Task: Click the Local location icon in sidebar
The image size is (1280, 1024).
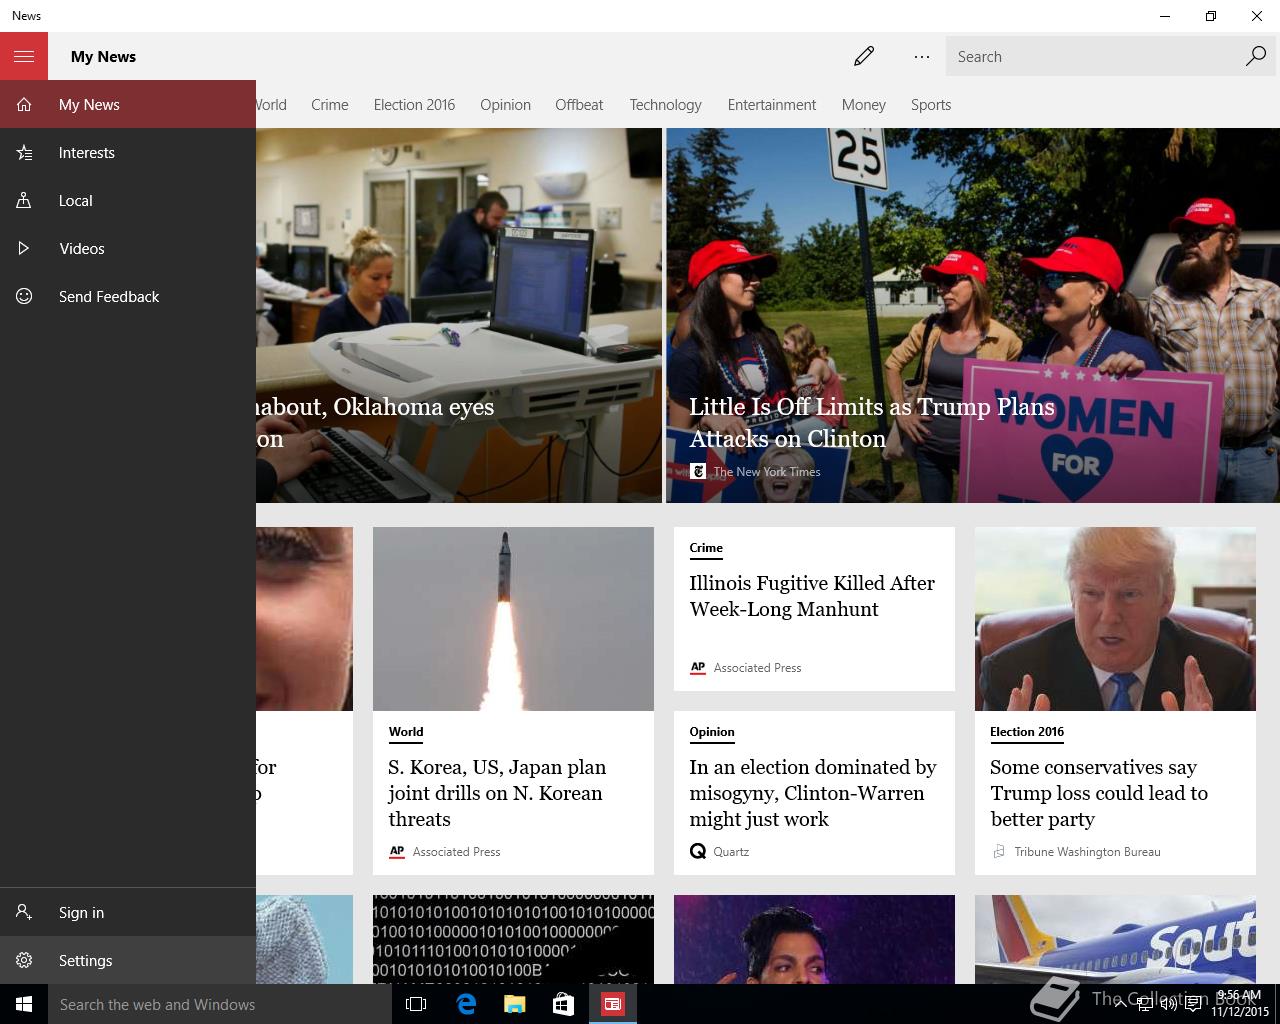Action: click(24, 200)
